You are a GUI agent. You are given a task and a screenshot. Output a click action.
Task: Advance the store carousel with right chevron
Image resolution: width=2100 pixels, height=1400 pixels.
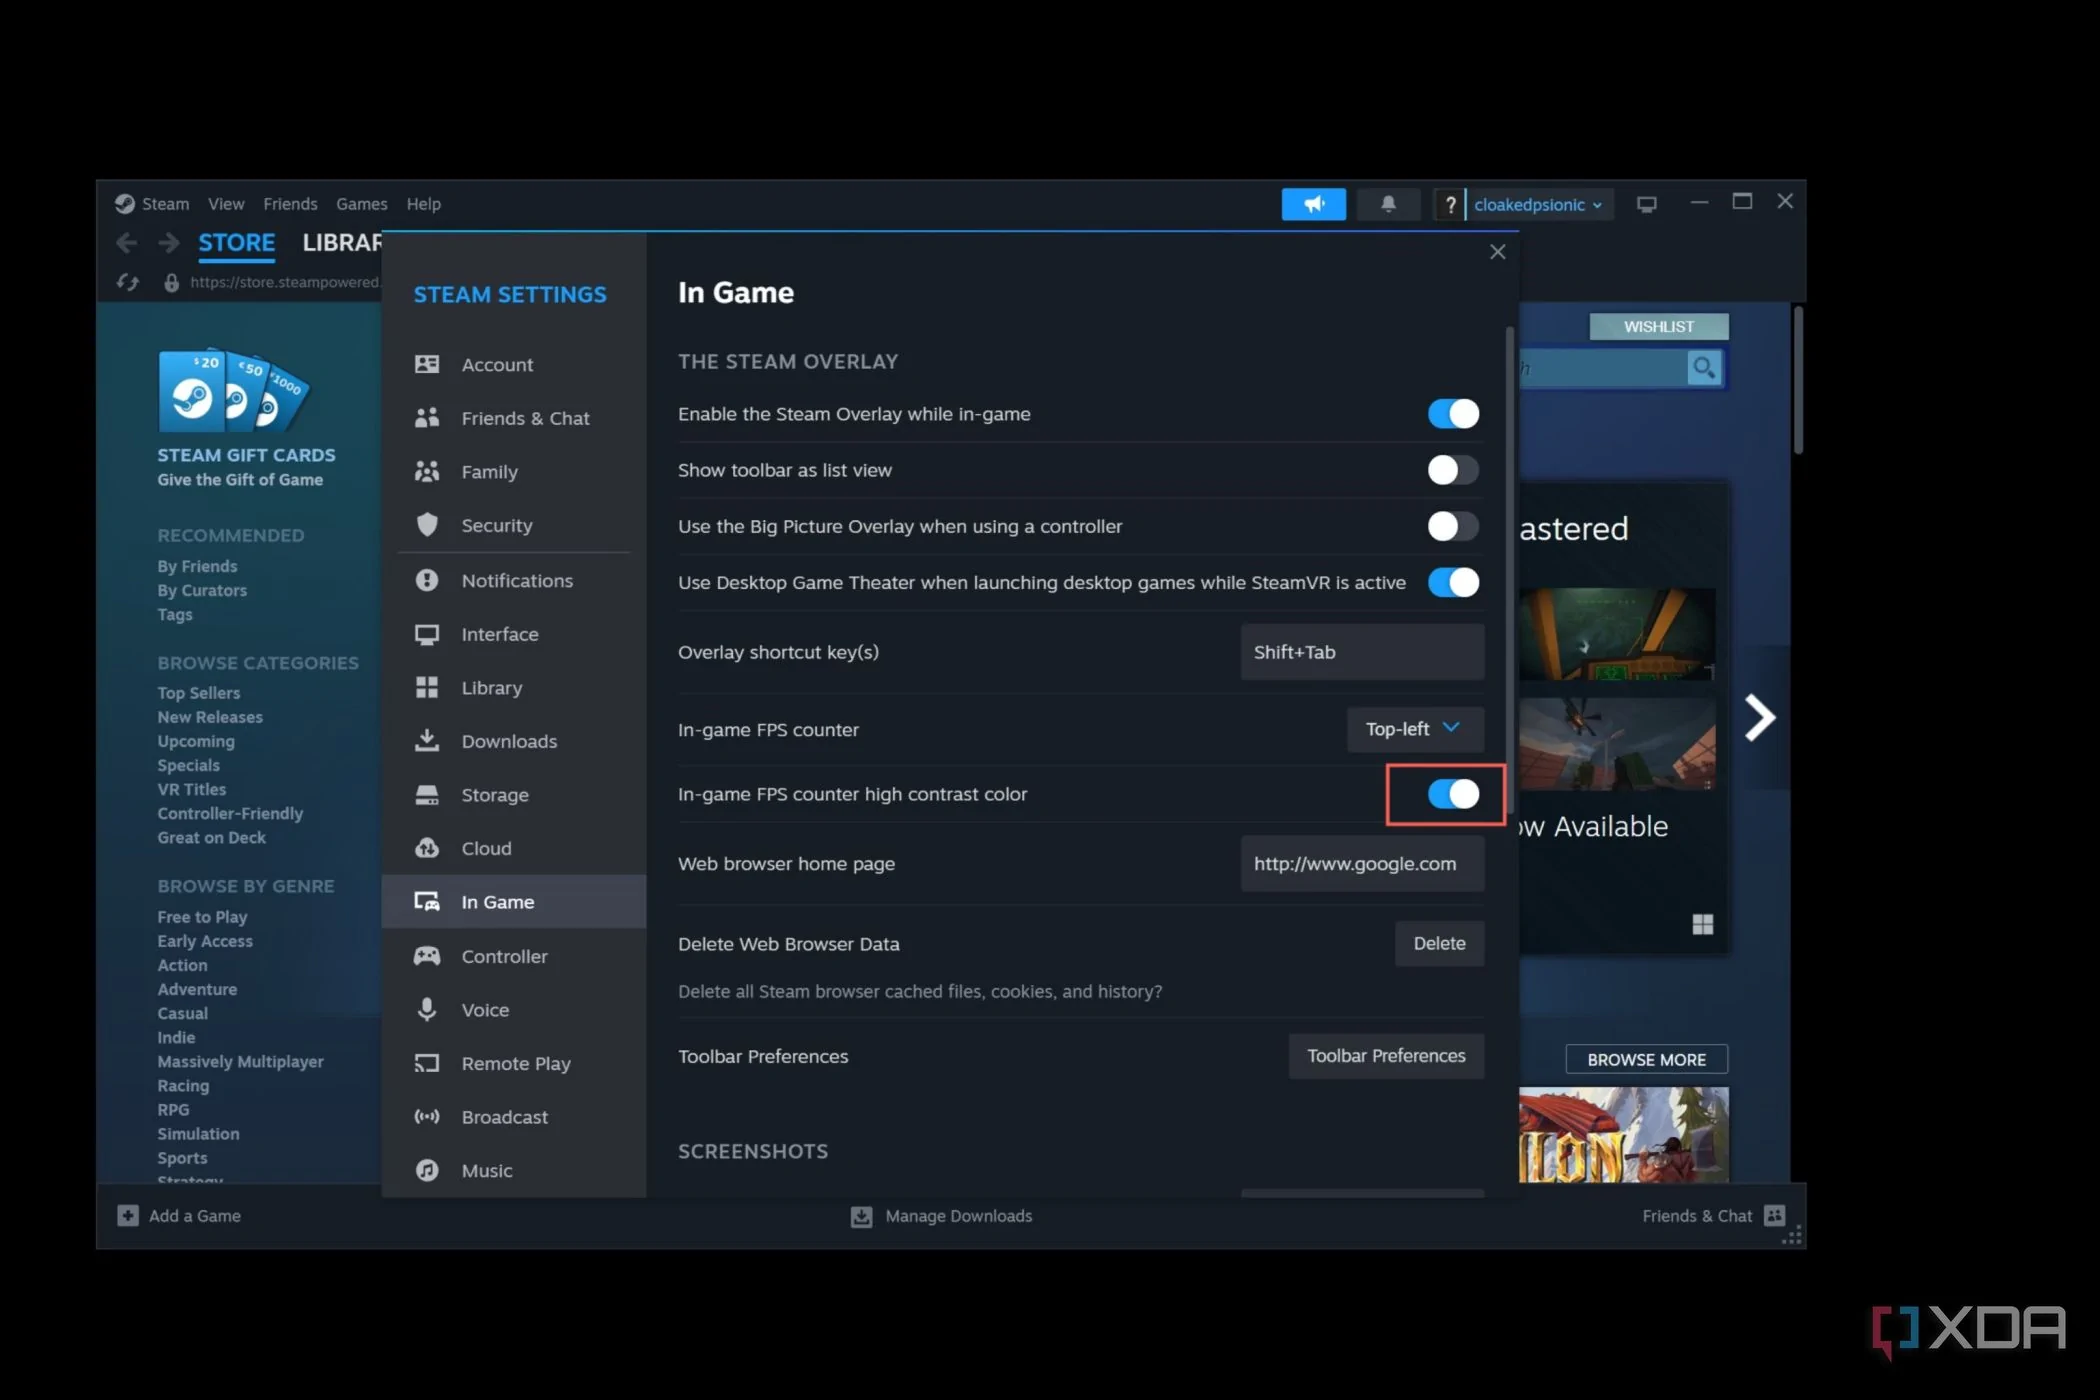pyautogui.click(x=1759, y=717)
